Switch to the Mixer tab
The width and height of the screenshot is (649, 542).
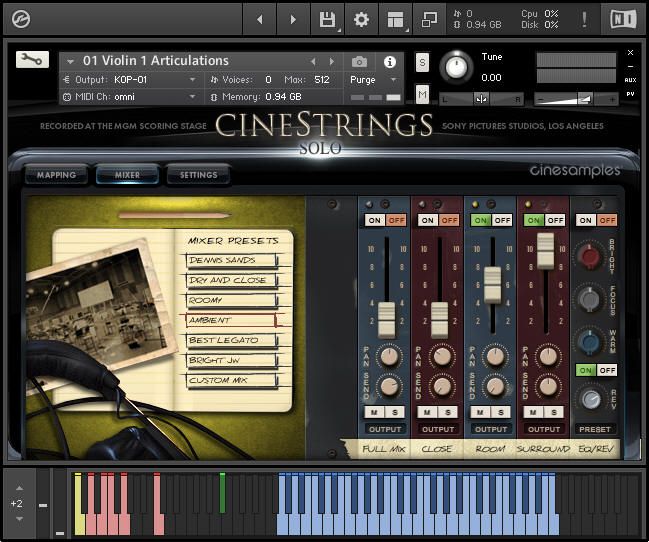(x=127, y=175)
